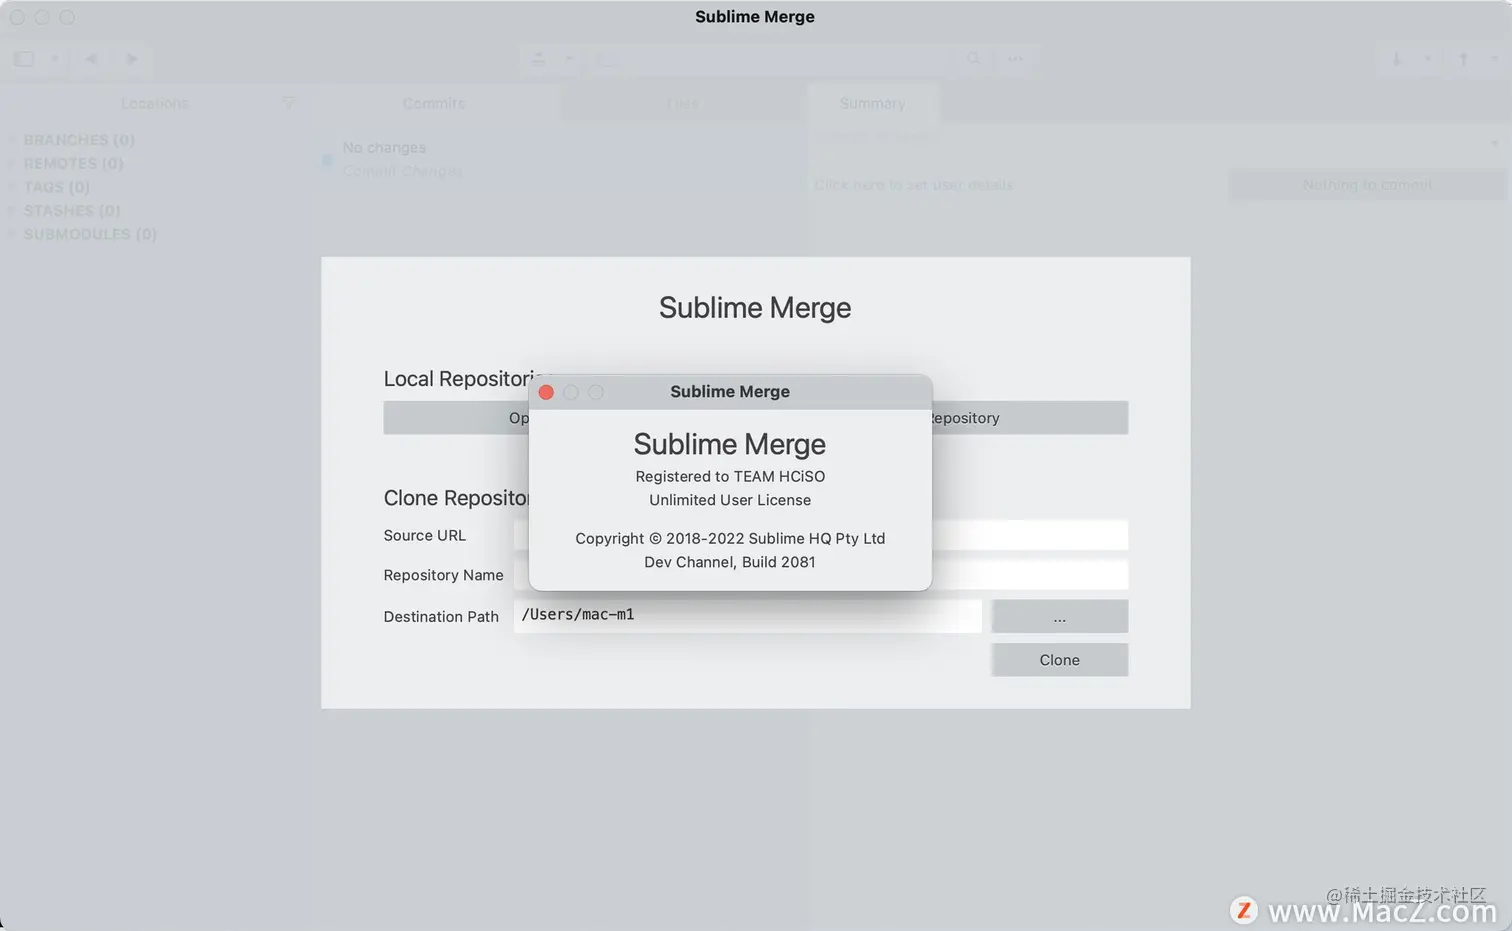Select the Summary tab
Viewport: 1512px width, 931px height.
[x=873, y=103]
